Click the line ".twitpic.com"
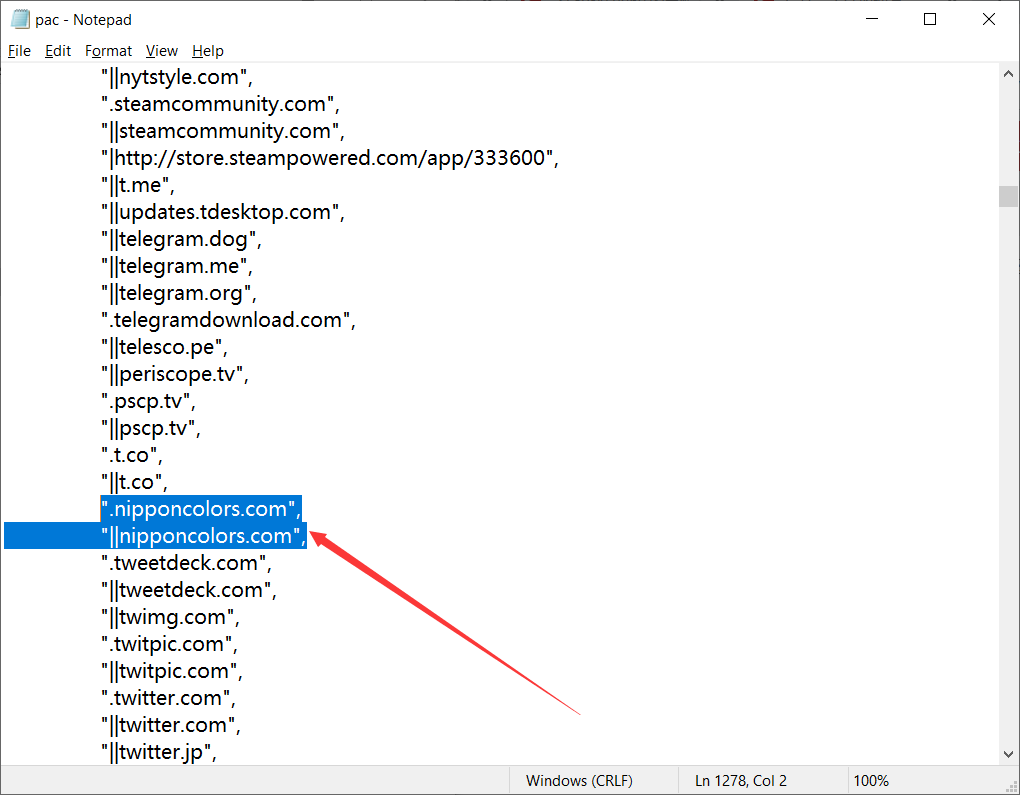 [x=169, y=644]
